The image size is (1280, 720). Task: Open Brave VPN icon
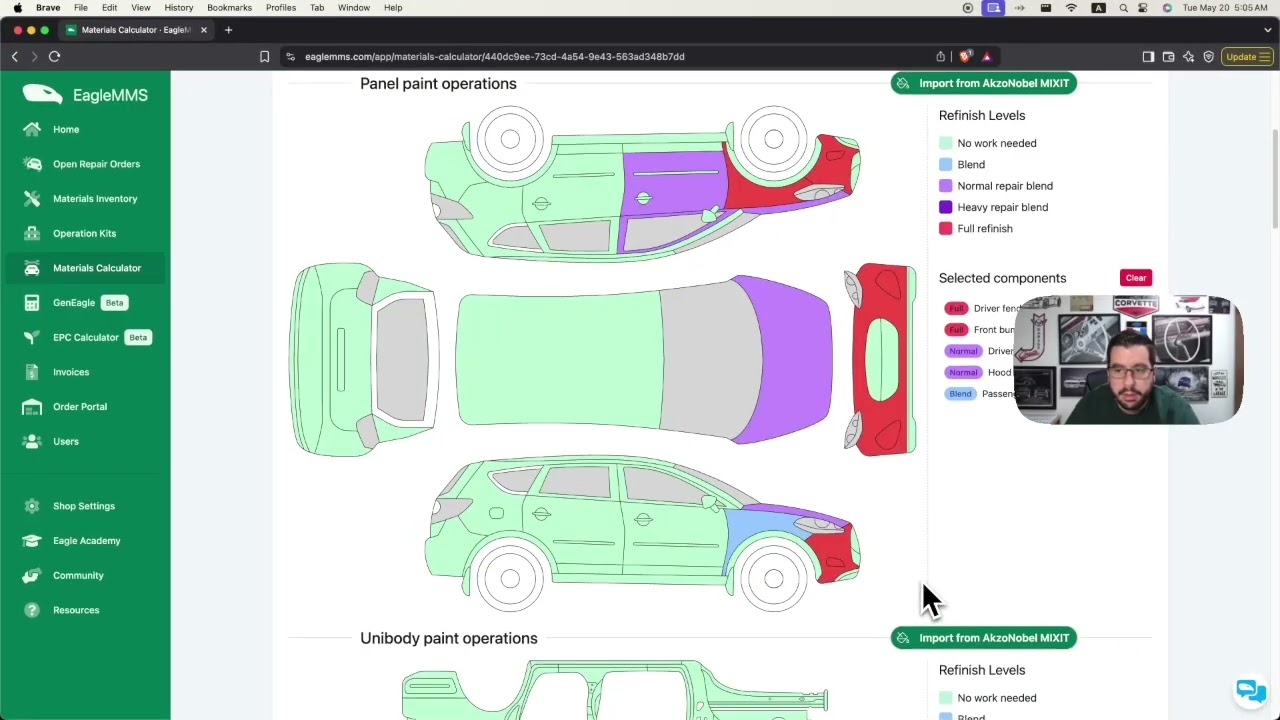(x=1208, y=57)
